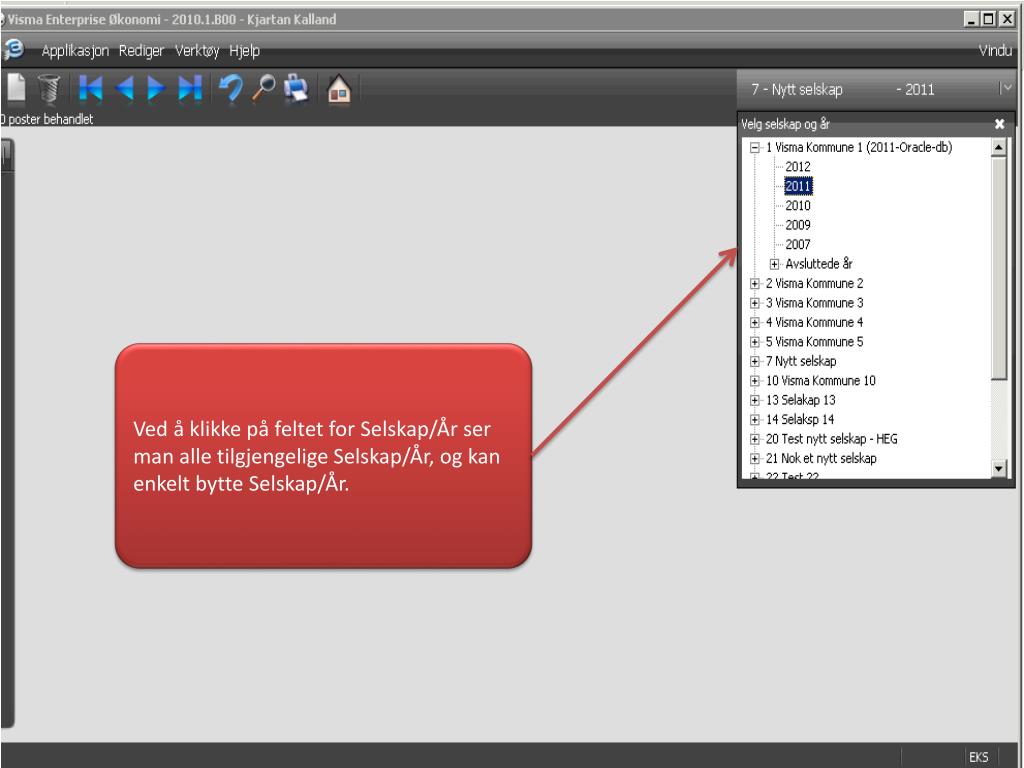
Task: Collapse the 1 Visma Kommune 1 node
Action: pos(755,148)
